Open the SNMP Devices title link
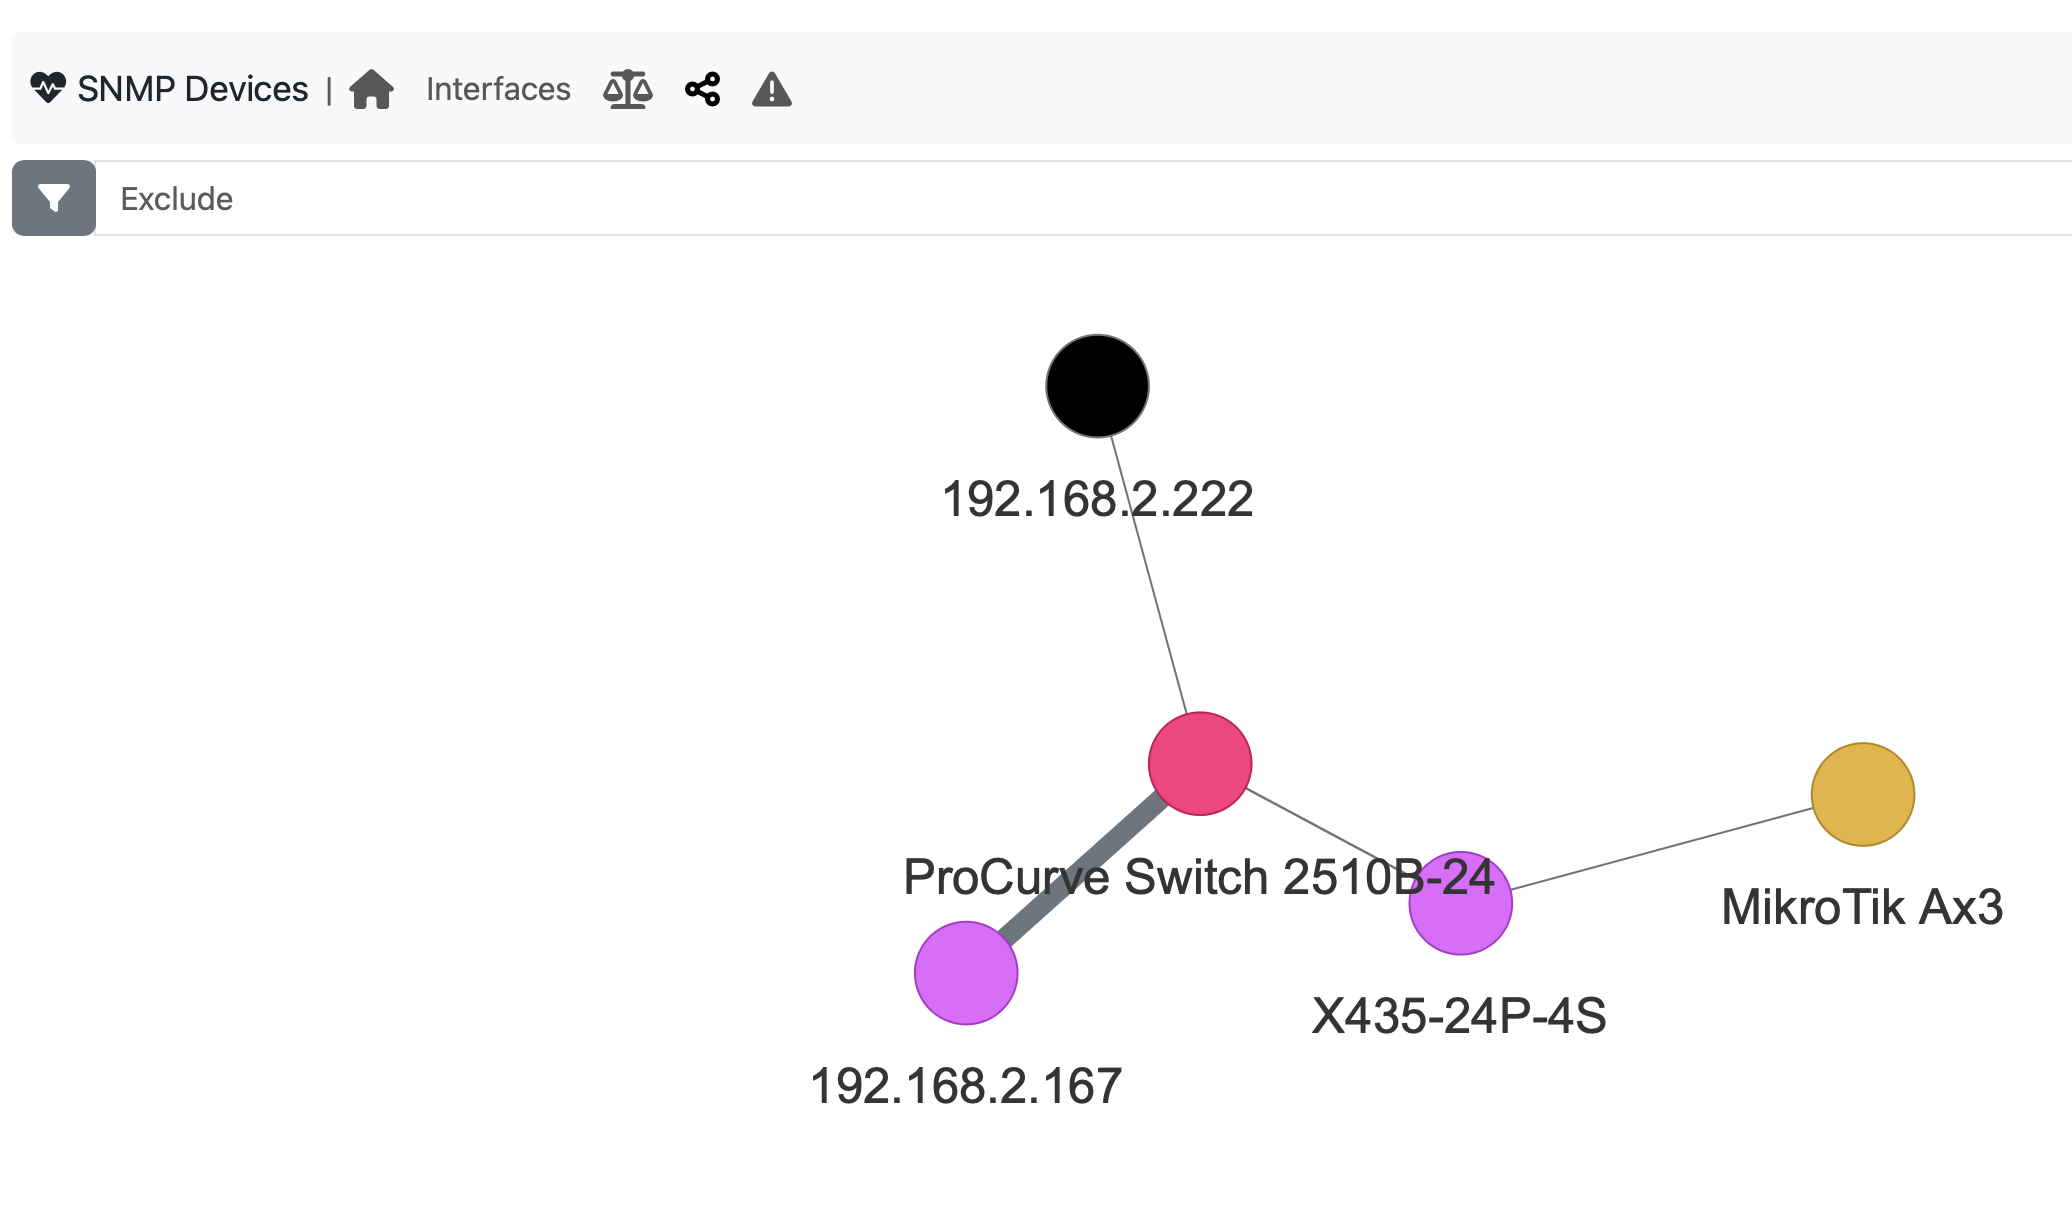2072x1220 pixels. pos(192,89)
